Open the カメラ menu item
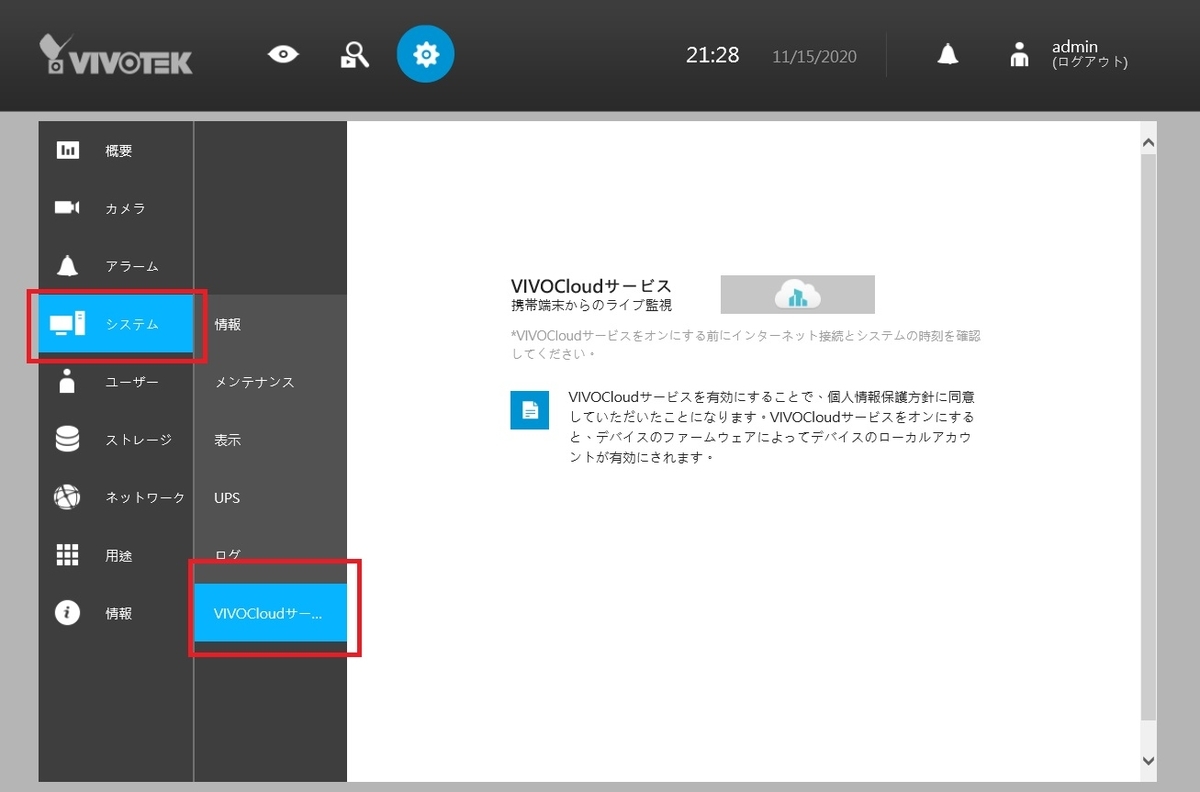 [116, 208]
